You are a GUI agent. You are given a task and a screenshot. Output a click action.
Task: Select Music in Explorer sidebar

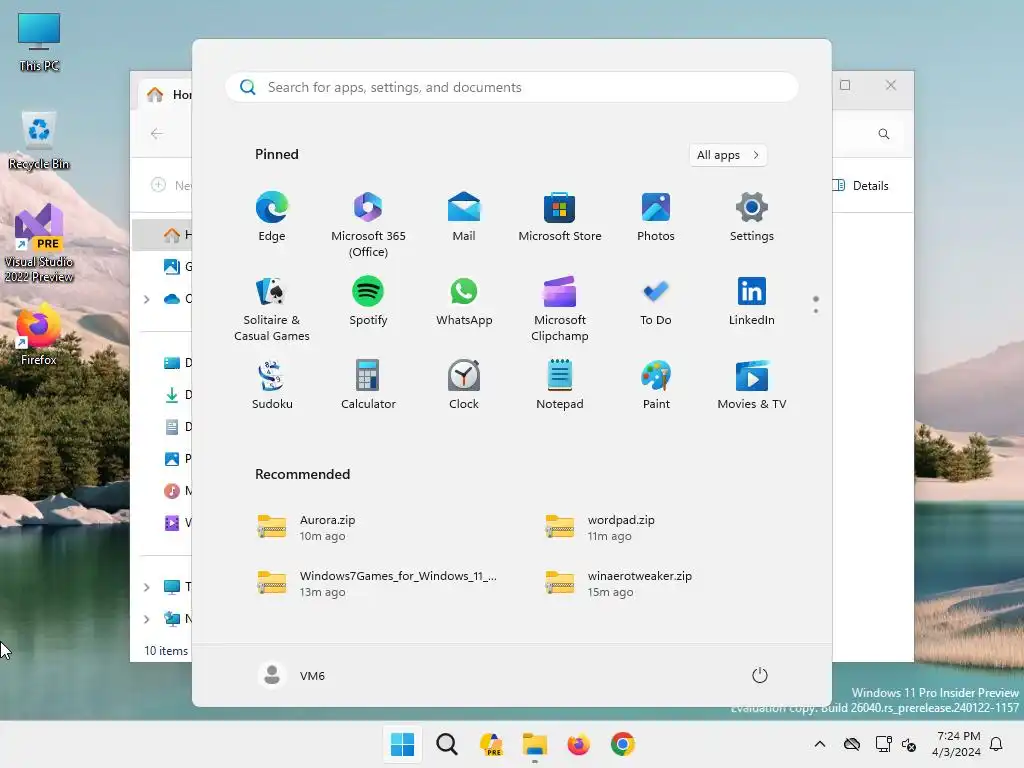coord(178,490)
